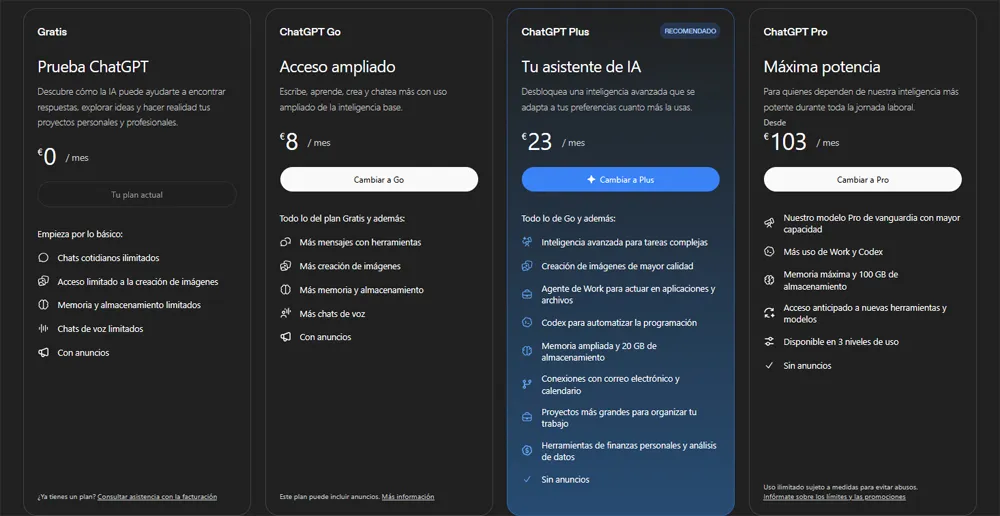
Task: Click the blue Cambiar a Plus button
Action: [x=621, y=179]
